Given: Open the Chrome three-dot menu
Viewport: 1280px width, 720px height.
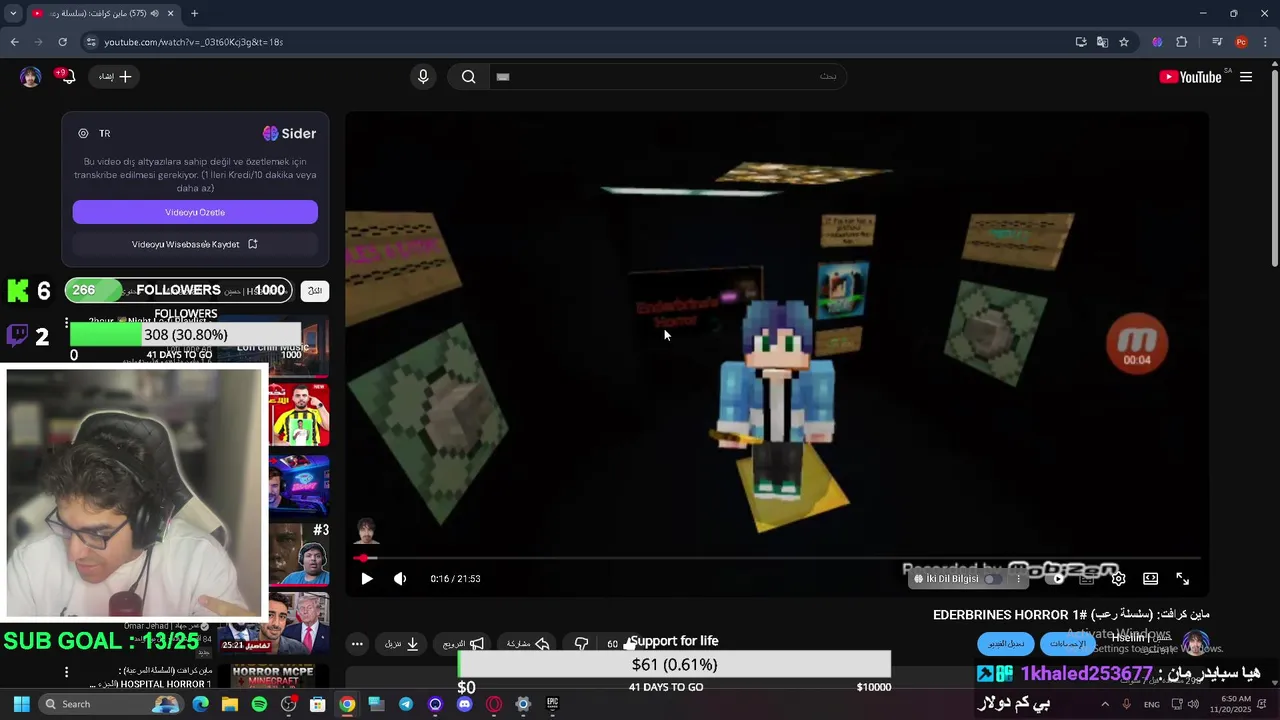Looking at the screenshot, I should tap(1265, 42).
